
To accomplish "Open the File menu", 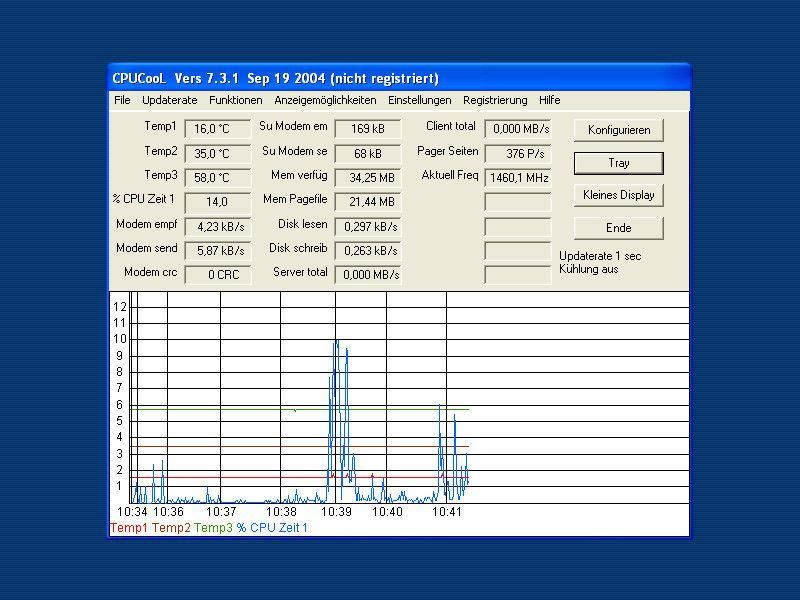I will pos(122,100).
